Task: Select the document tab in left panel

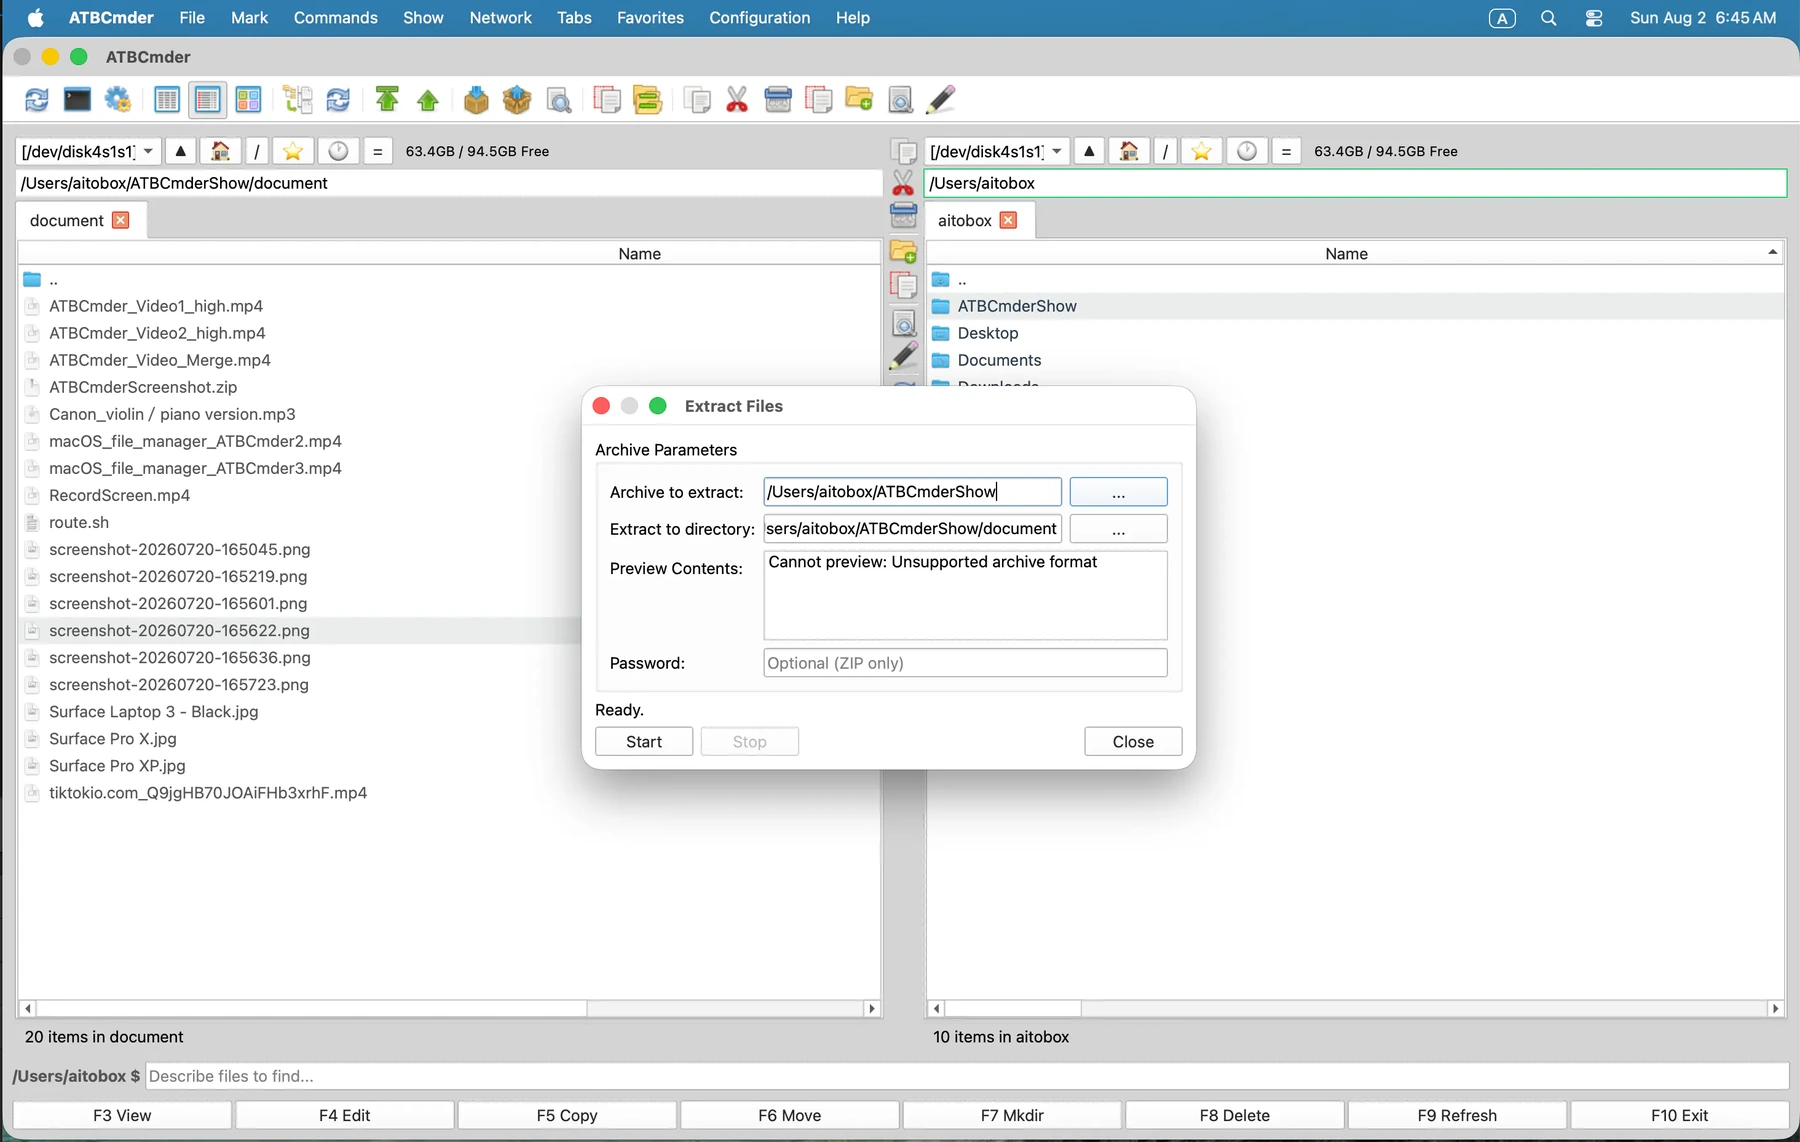Action: coord(67,220)
